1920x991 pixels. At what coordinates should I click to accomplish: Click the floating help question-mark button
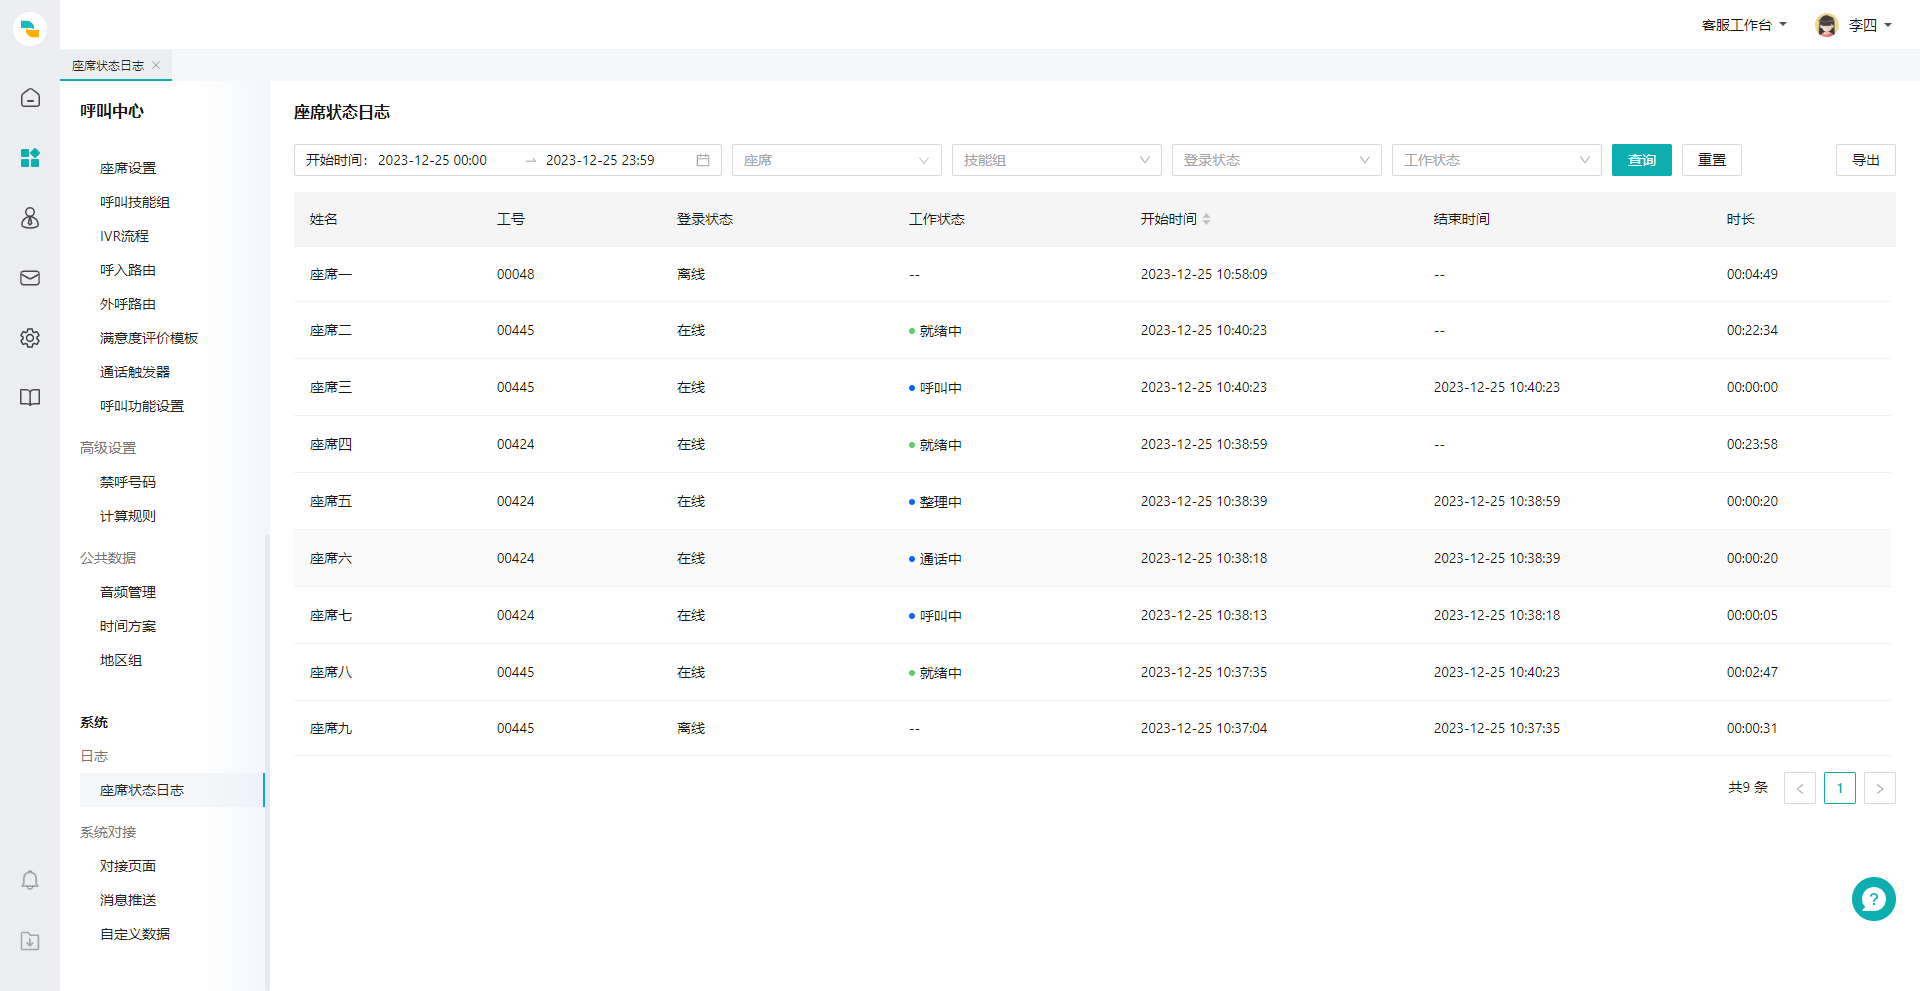click(x=1873, y=899)
